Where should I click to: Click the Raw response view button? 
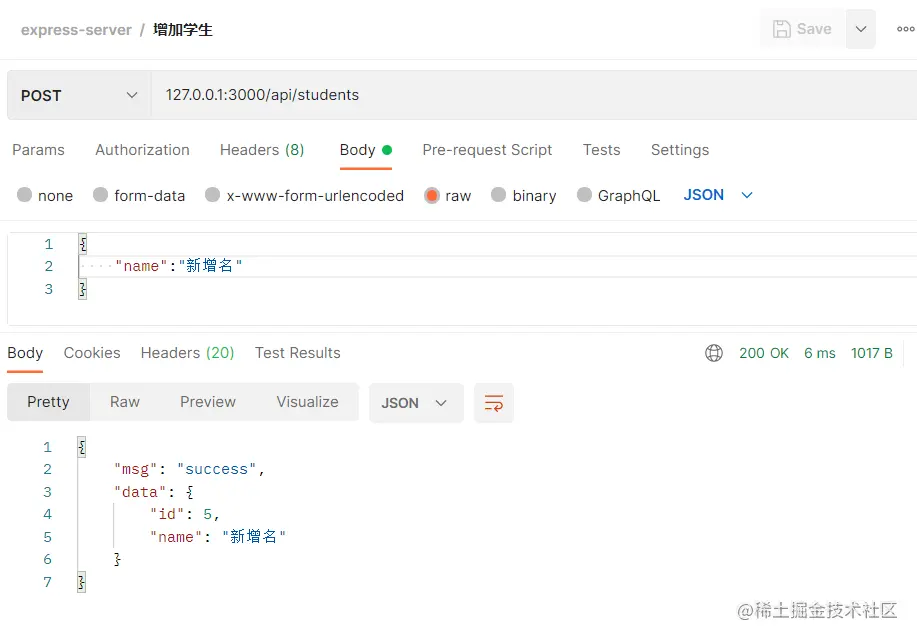pyautogui.click(x=125, y=402)
